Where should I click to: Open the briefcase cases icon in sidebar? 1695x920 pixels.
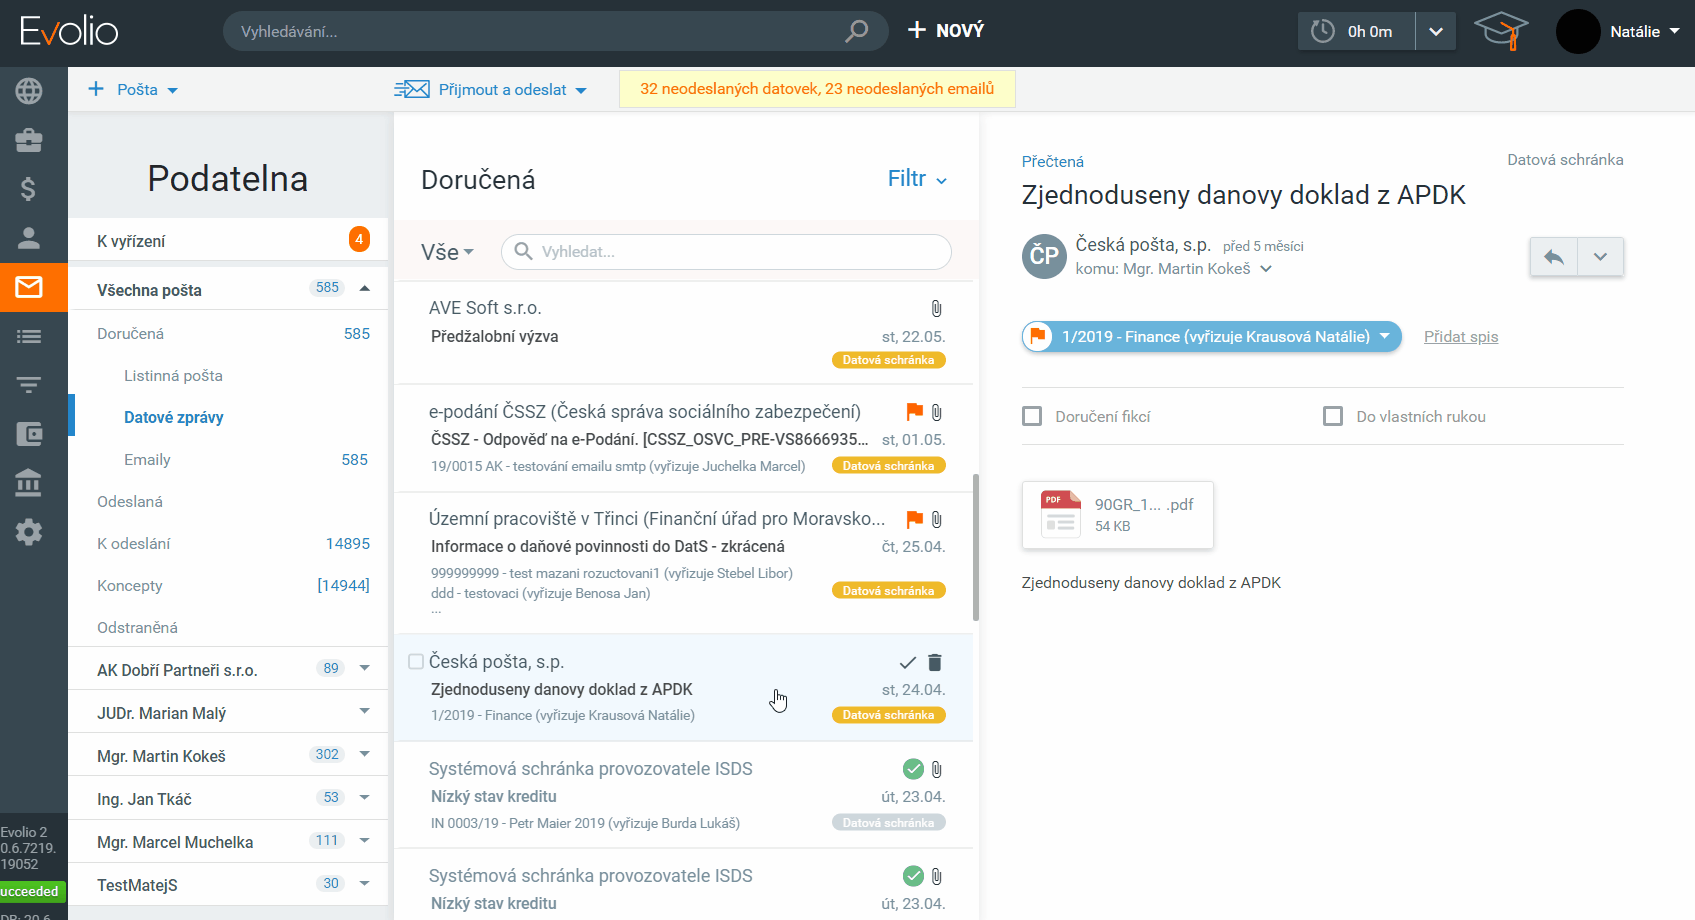point(29,140)
